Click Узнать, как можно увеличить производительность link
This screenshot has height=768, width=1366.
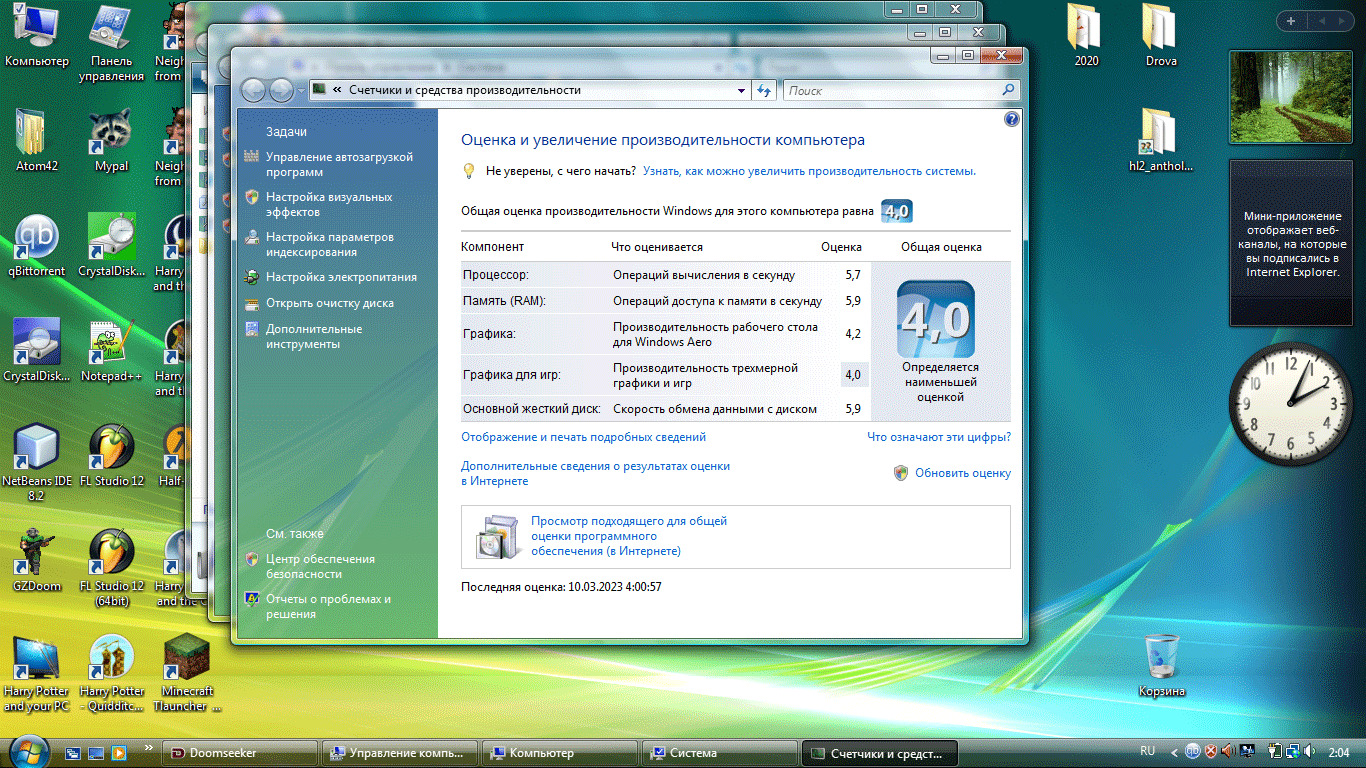(809, 171)
